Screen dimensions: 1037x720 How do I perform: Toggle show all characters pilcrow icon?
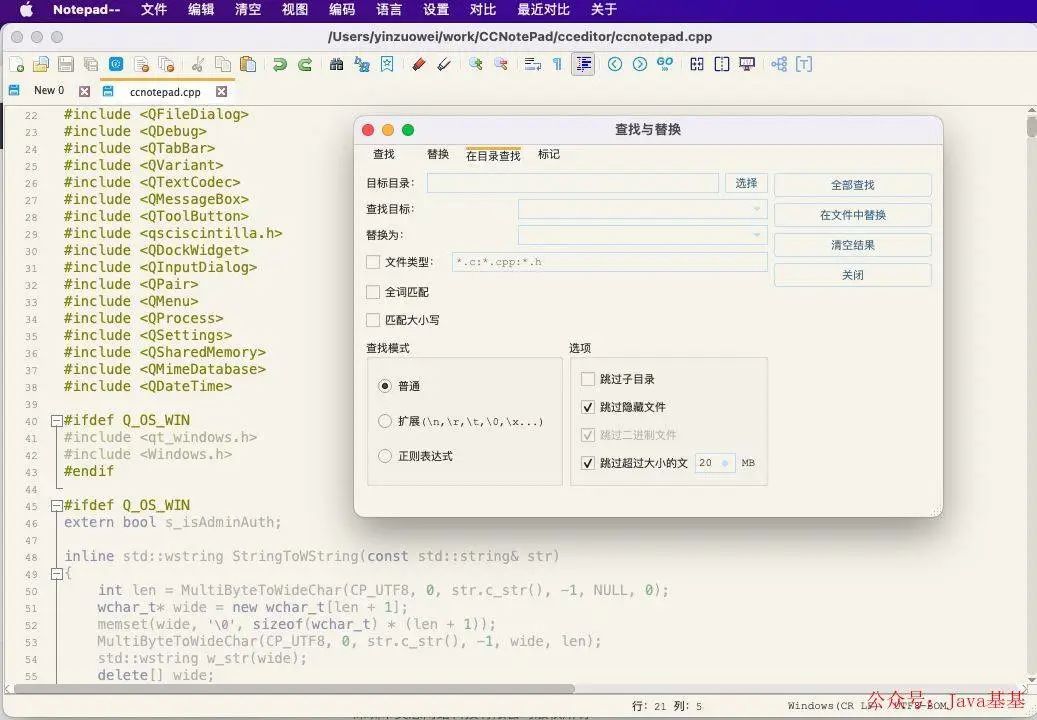pyautogui.click(x=558, y=64)
